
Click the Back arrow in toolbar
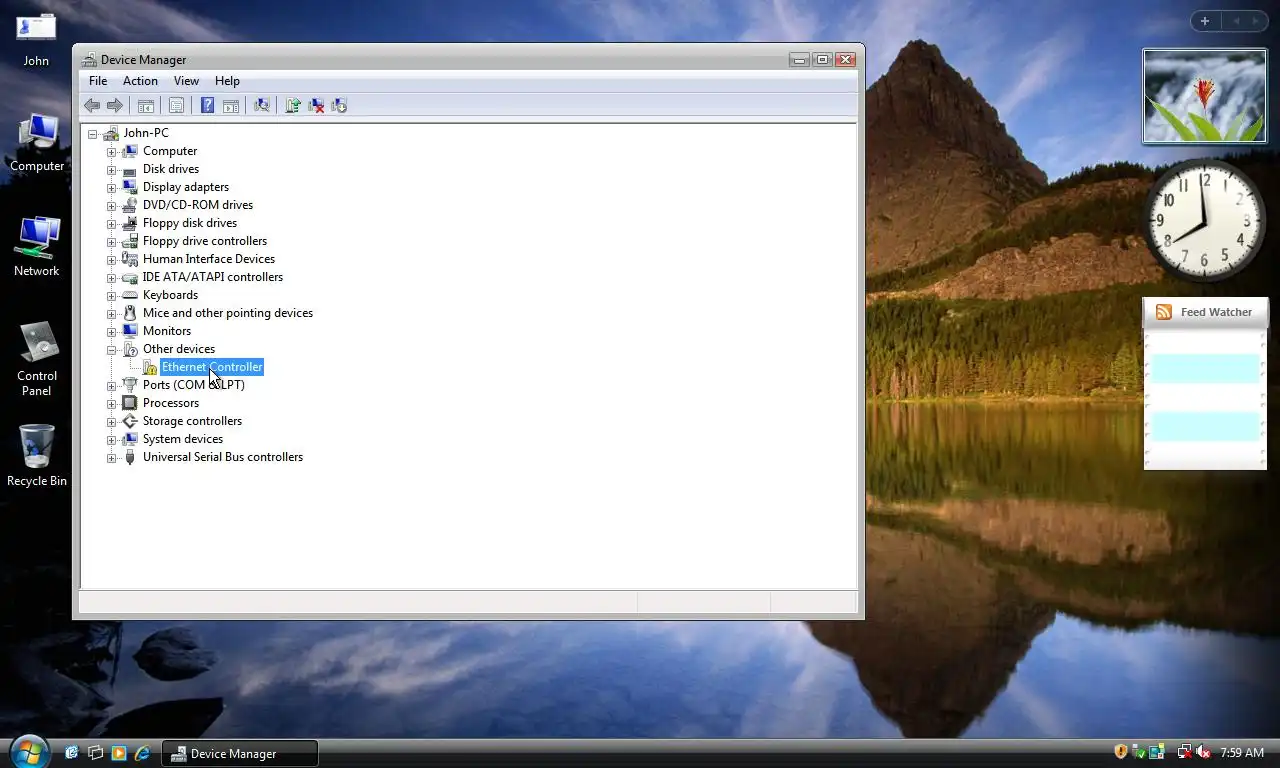click(92, 105)
